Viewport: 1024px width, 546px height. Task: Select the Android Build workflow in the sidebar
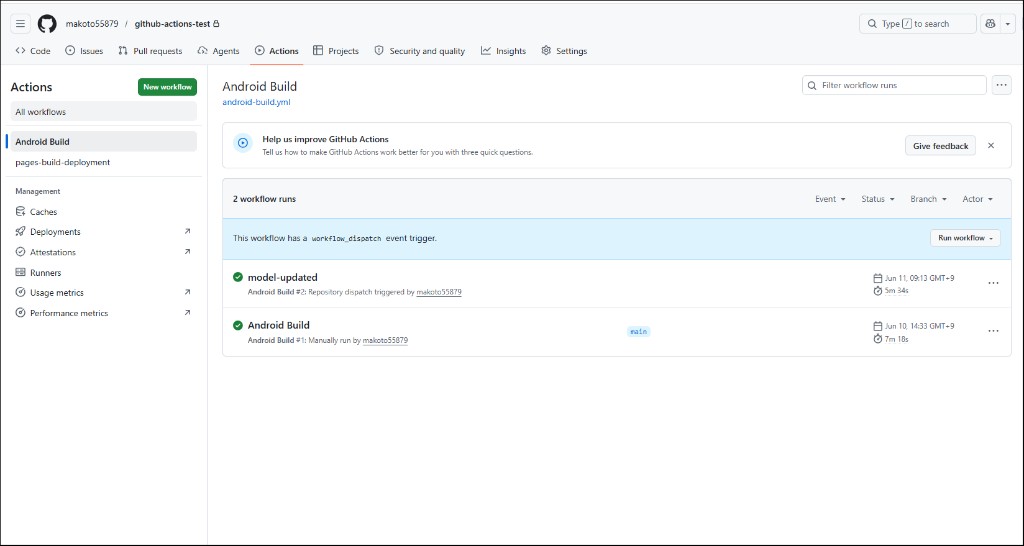coord(104,142)
